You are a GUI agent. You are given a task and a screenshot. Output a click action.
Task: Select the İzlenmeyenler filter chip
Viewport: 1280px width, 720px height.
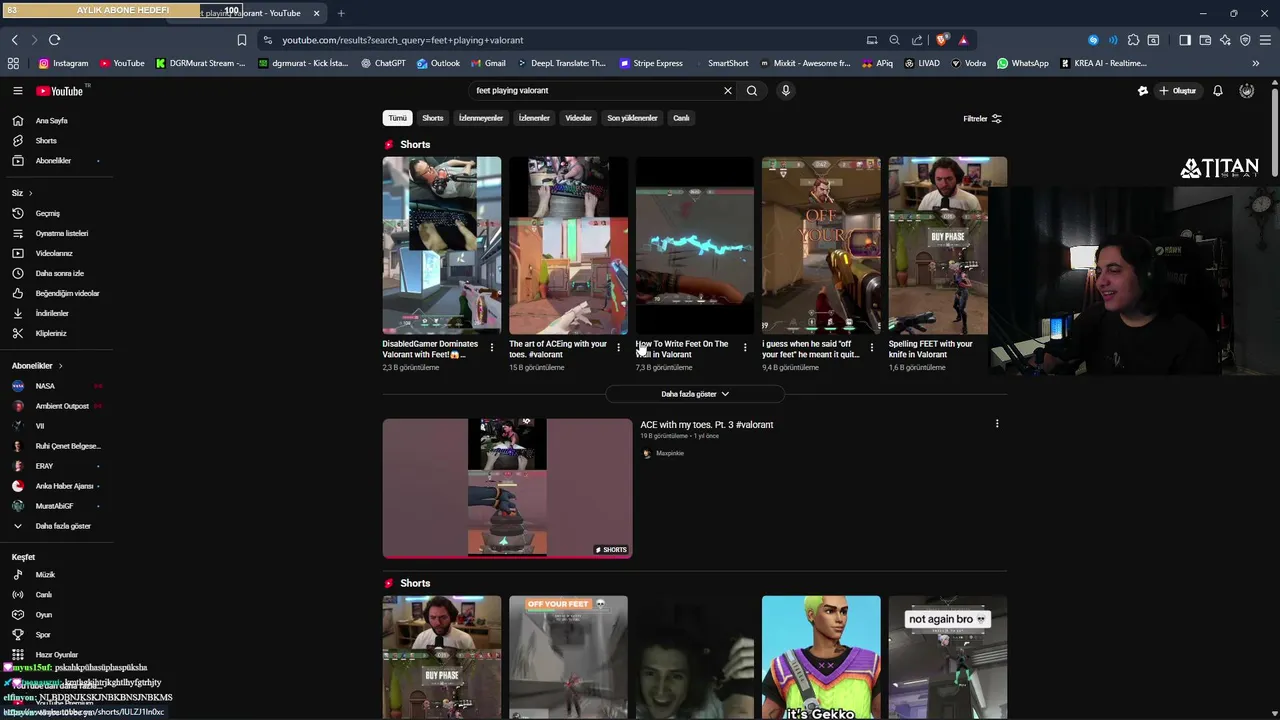tap(481, 118)
